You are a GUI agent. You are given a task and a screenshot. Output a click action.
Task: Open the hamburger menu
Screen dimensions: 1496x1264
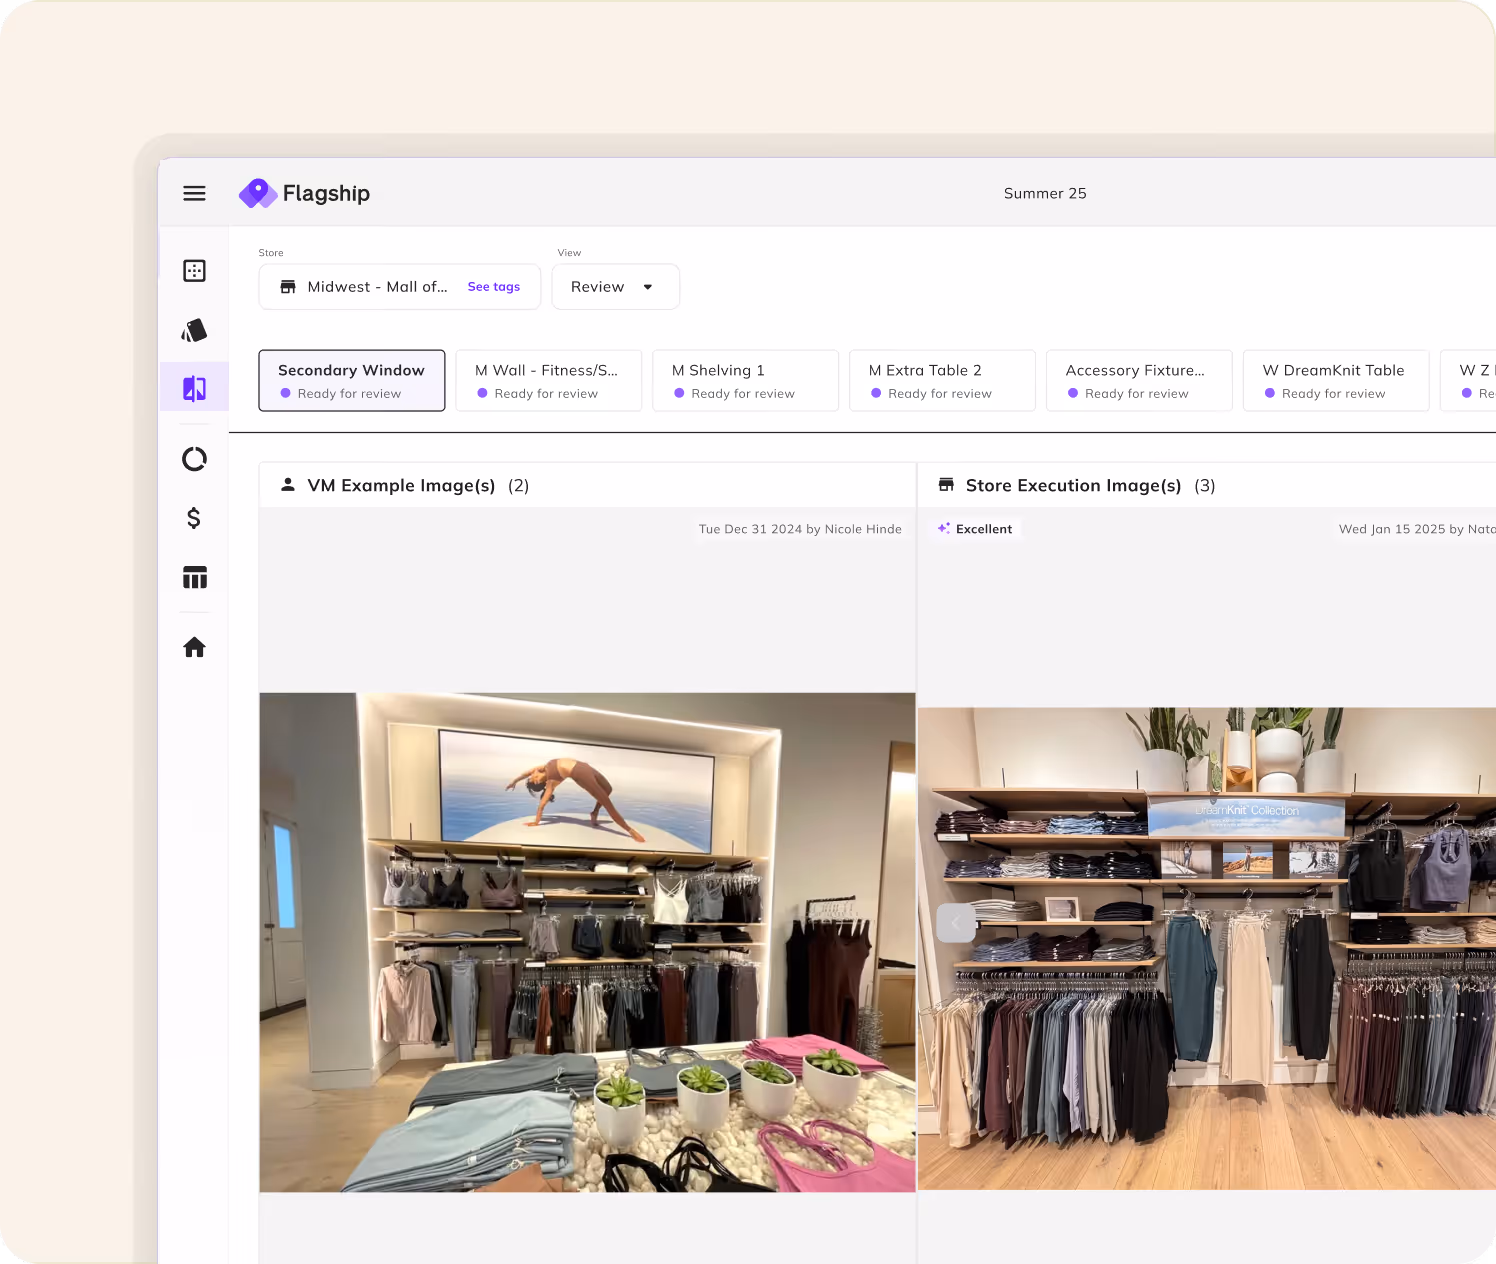(194, 193)
